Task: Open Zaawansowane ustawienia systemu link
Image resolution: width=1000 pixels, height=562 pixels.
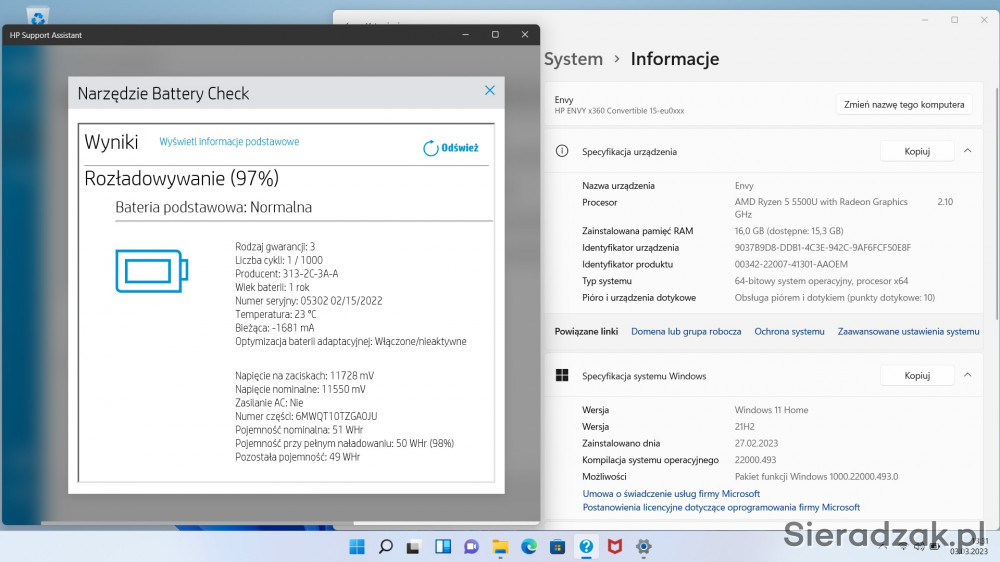Action: point(908,332)
